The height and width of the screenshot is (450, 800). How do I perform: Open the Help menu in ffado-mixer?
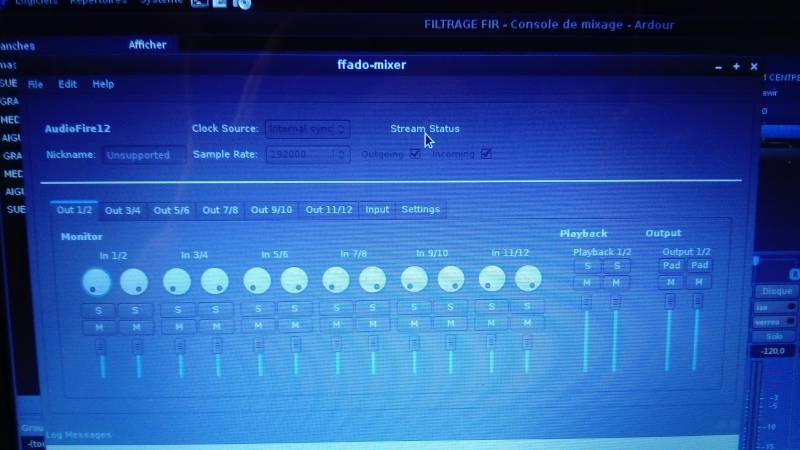pyautogui.click(x=103, y=84)
